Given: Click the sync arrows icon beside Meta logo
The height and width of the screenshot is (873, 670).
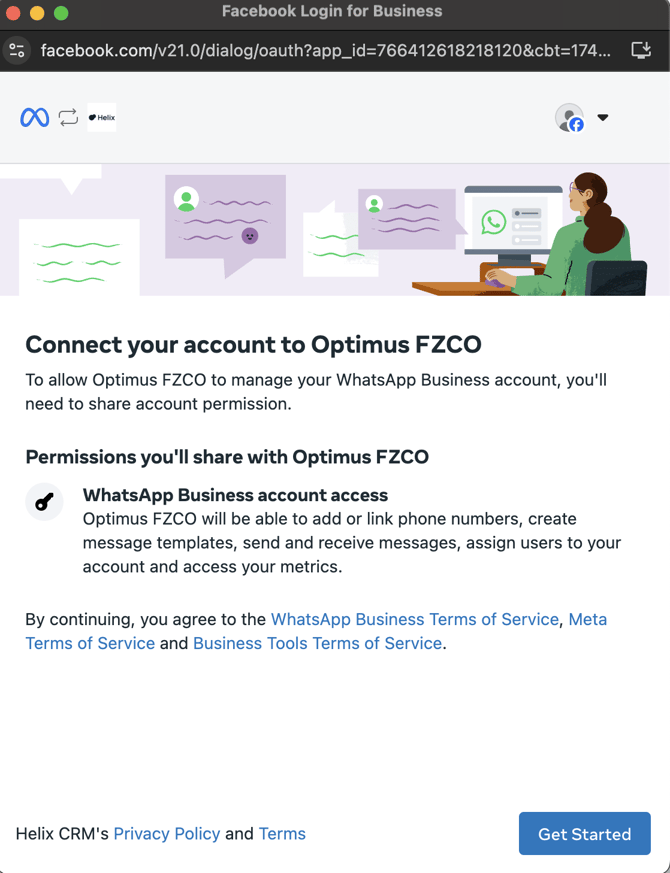Looking at the screenshot, I should pyautogui.click(x=68, y=118).
